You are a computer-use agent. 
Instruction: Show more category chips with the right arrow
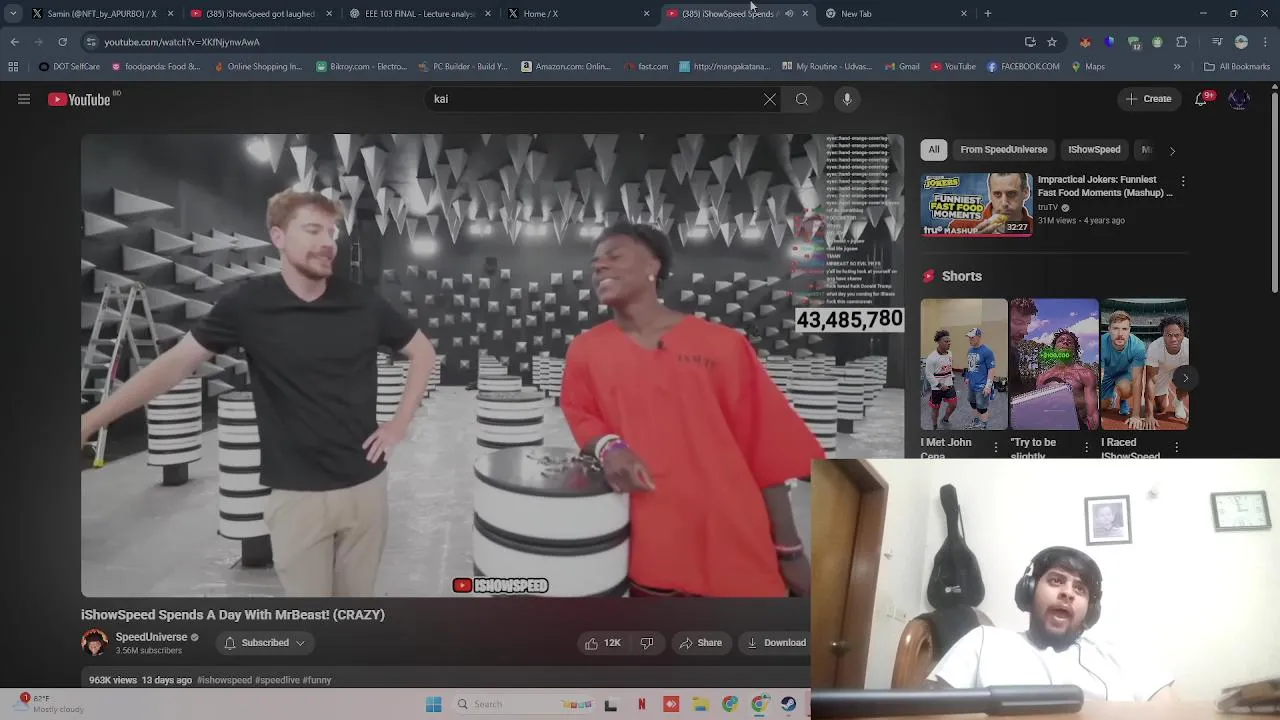1172,150
